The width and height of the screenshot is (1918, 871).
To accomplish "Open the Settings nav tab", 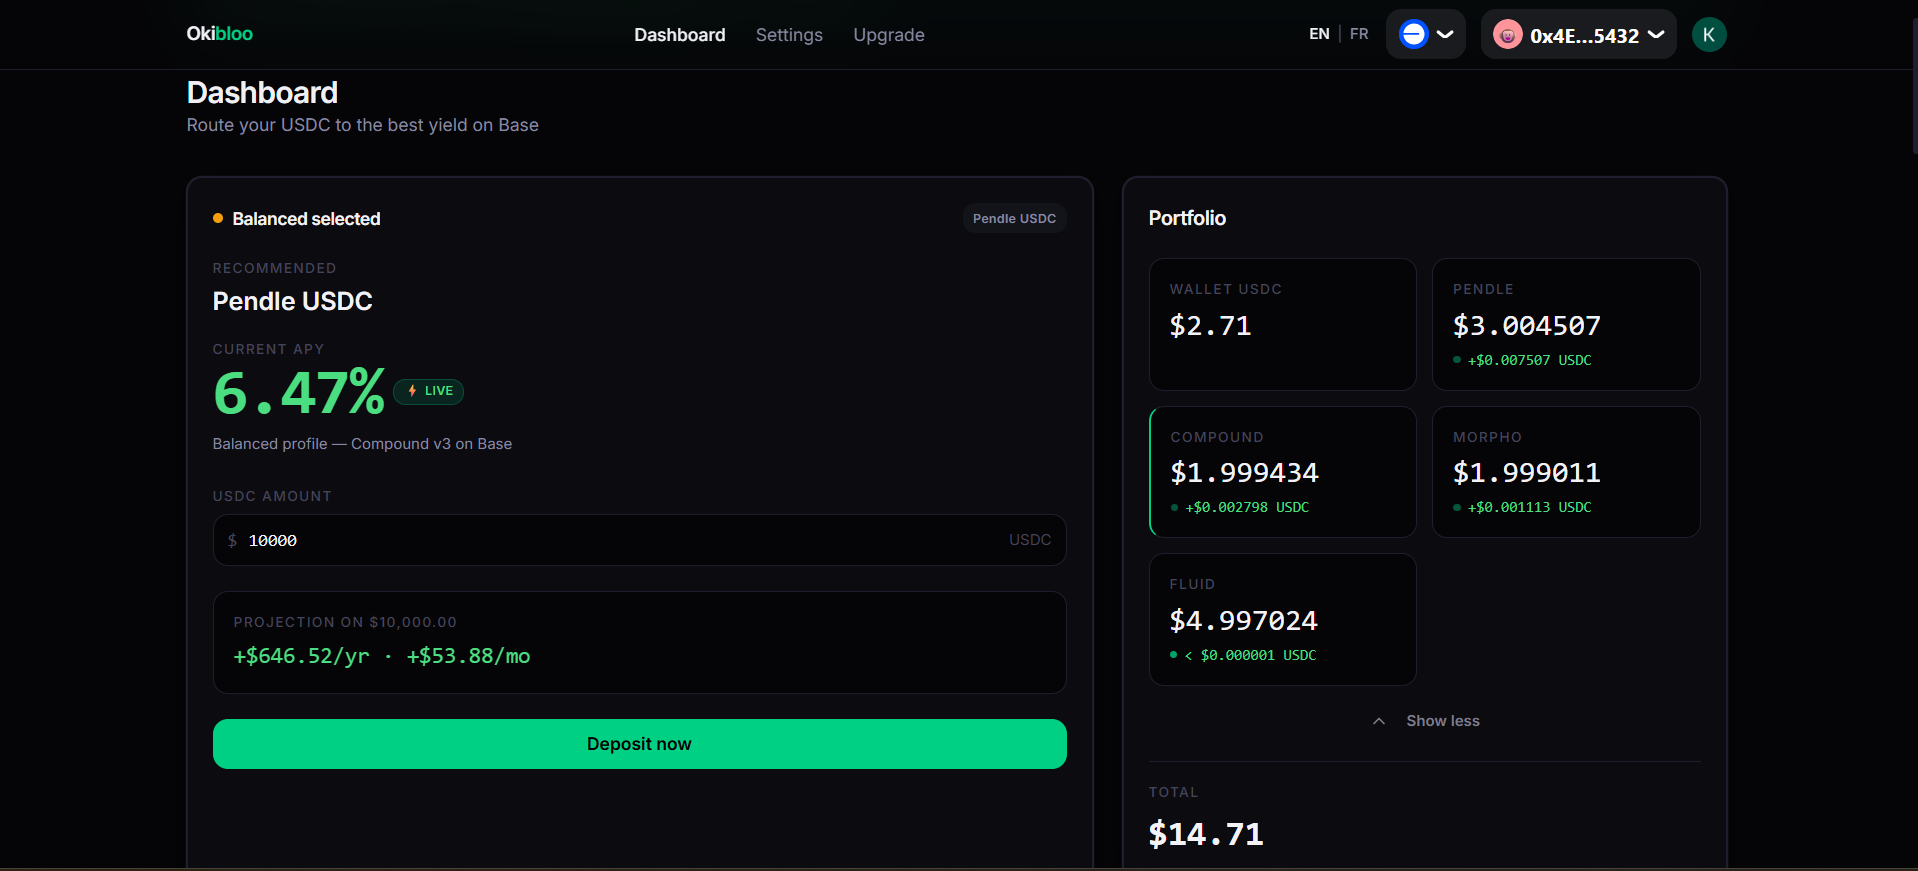I will coord(789,35).
